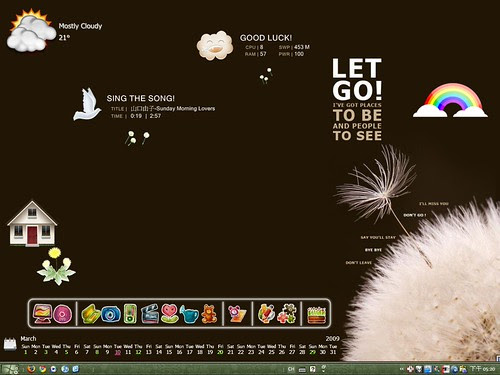Image resolution: width=500 pixels, height=375 pixels.
Task: Open the puzzle pieces dock icon
Action: [x=287, y=314]
